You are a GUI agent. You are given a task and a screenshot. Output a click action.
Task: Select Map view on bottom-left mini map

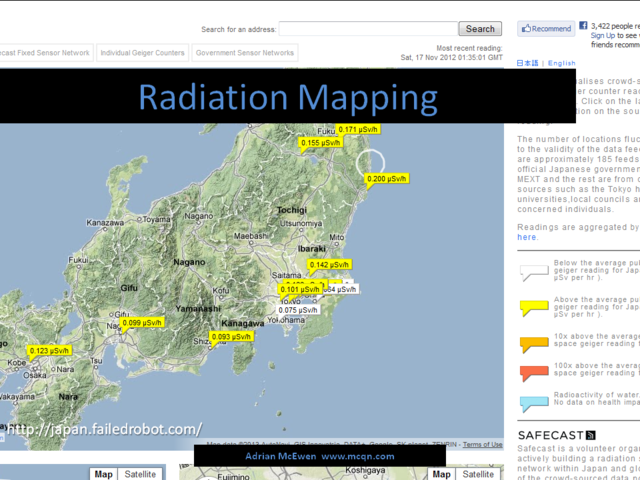click(104, 474)
